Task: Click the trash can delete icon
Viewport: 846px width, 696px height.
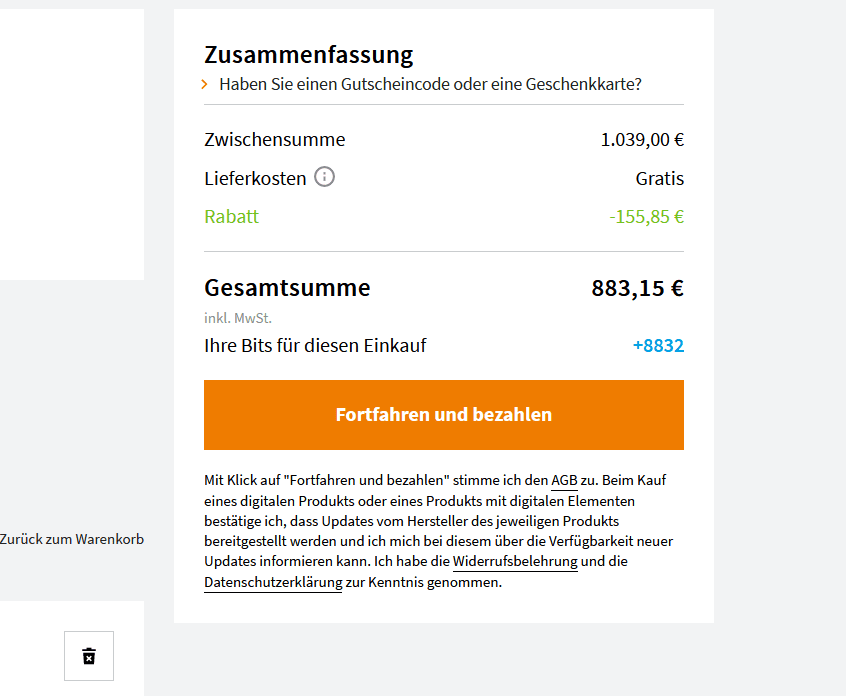Action: point(89,656)
